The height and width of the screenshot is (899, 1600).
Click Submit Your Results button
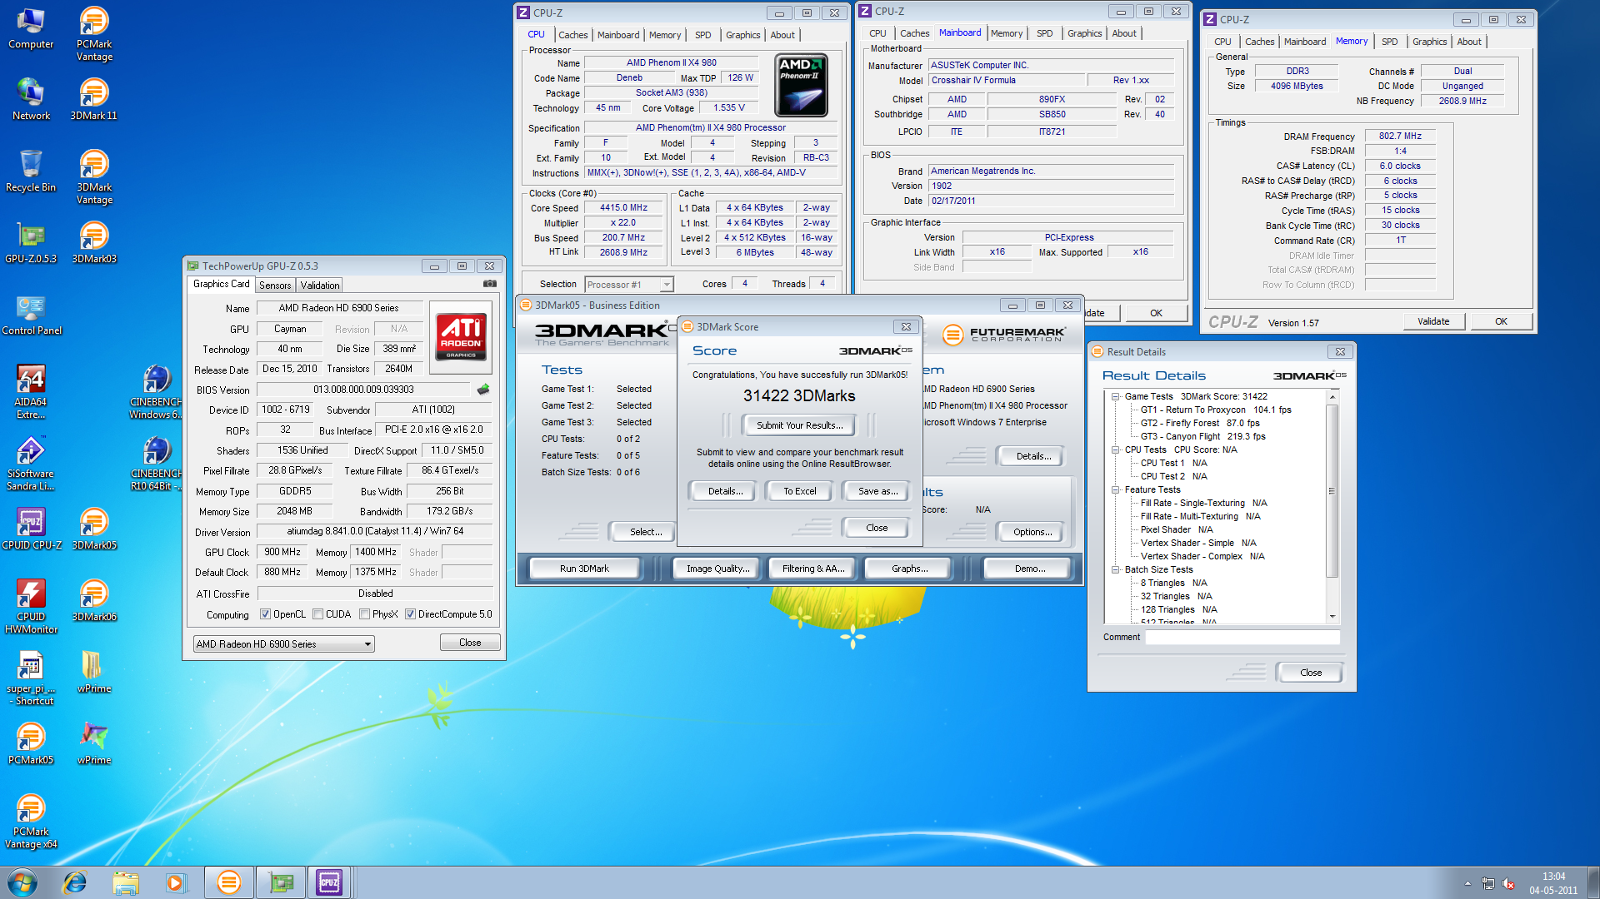[x=799, y=425]
